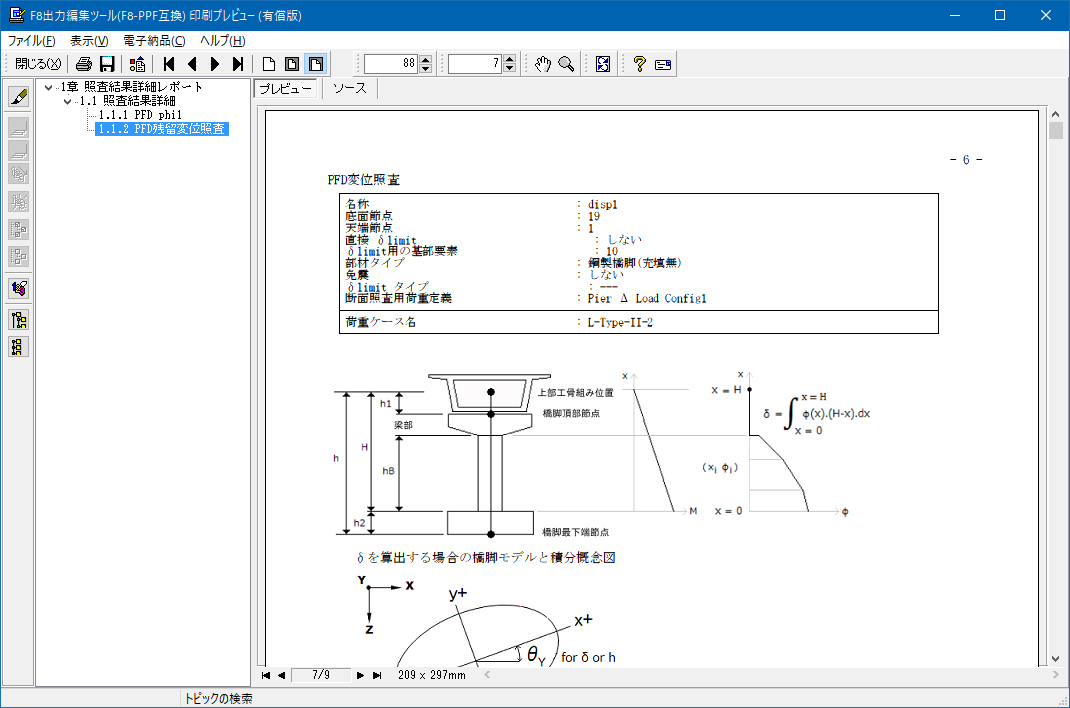Select 1.1.1 PFD phi1 in tree
1070x708 pixels.
[x=140, y=115]
